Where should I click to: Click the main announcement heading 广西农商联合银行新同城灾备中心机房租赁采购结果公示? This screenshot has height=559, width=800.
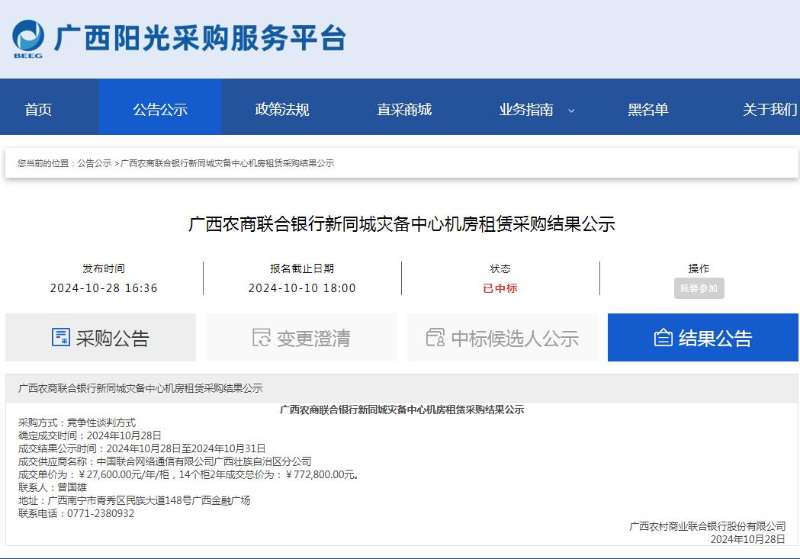[402, 224]
